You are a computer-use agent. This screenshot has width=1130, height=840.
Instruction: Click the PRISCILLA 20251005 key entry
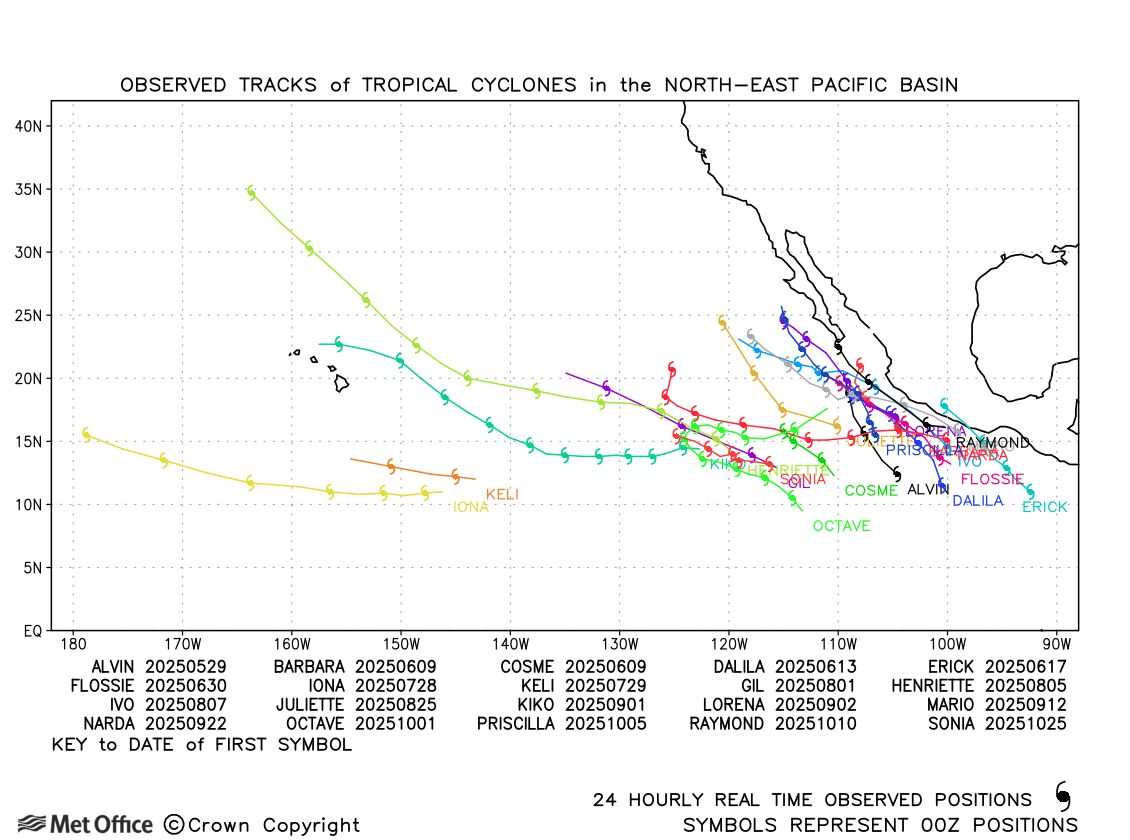pos(561,724)
